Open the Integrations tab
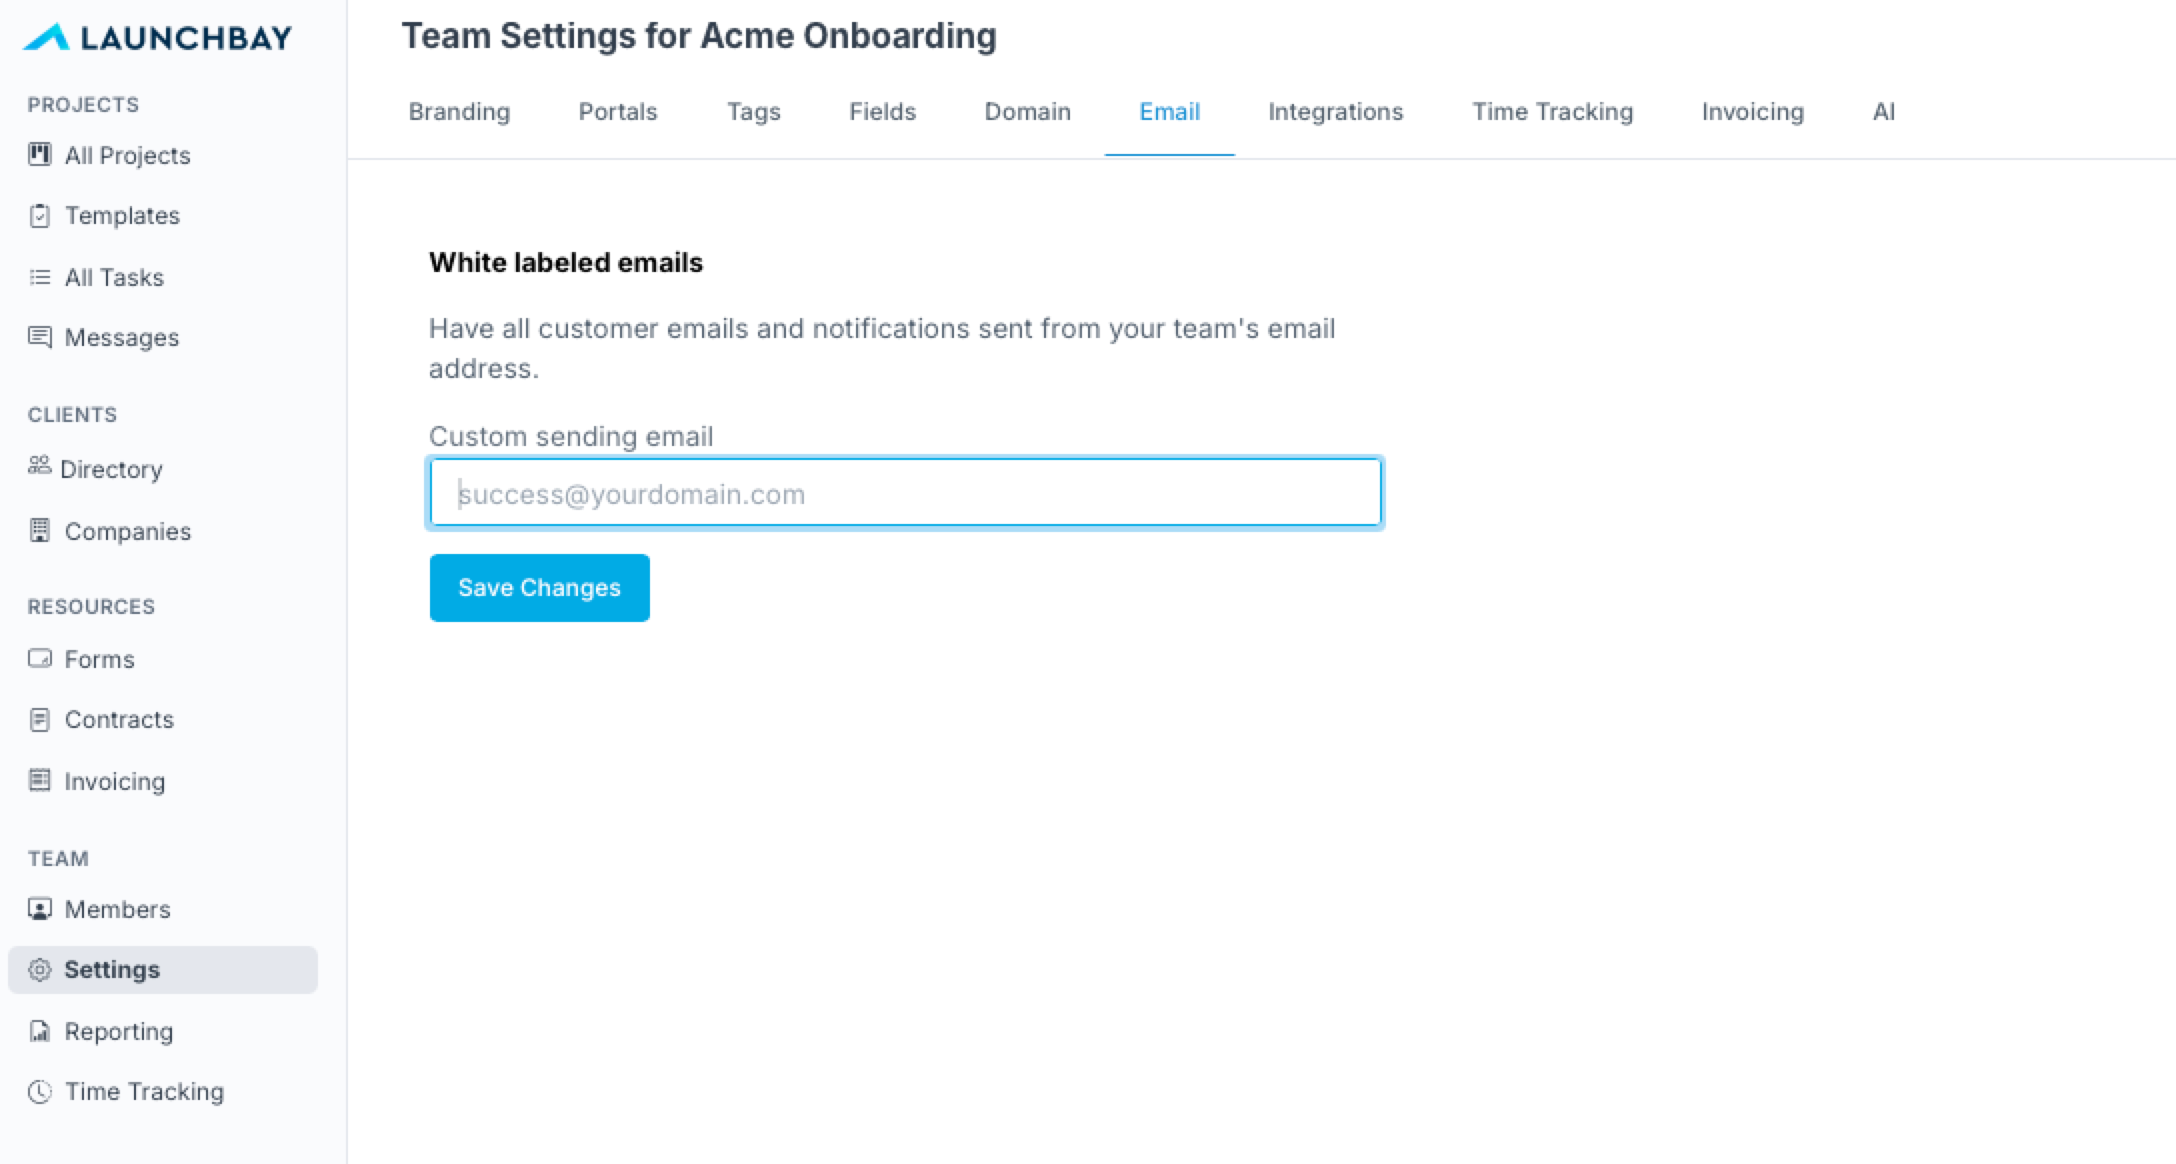2176x1164 pixels. pyautogui.click(x=1335, y=112)
